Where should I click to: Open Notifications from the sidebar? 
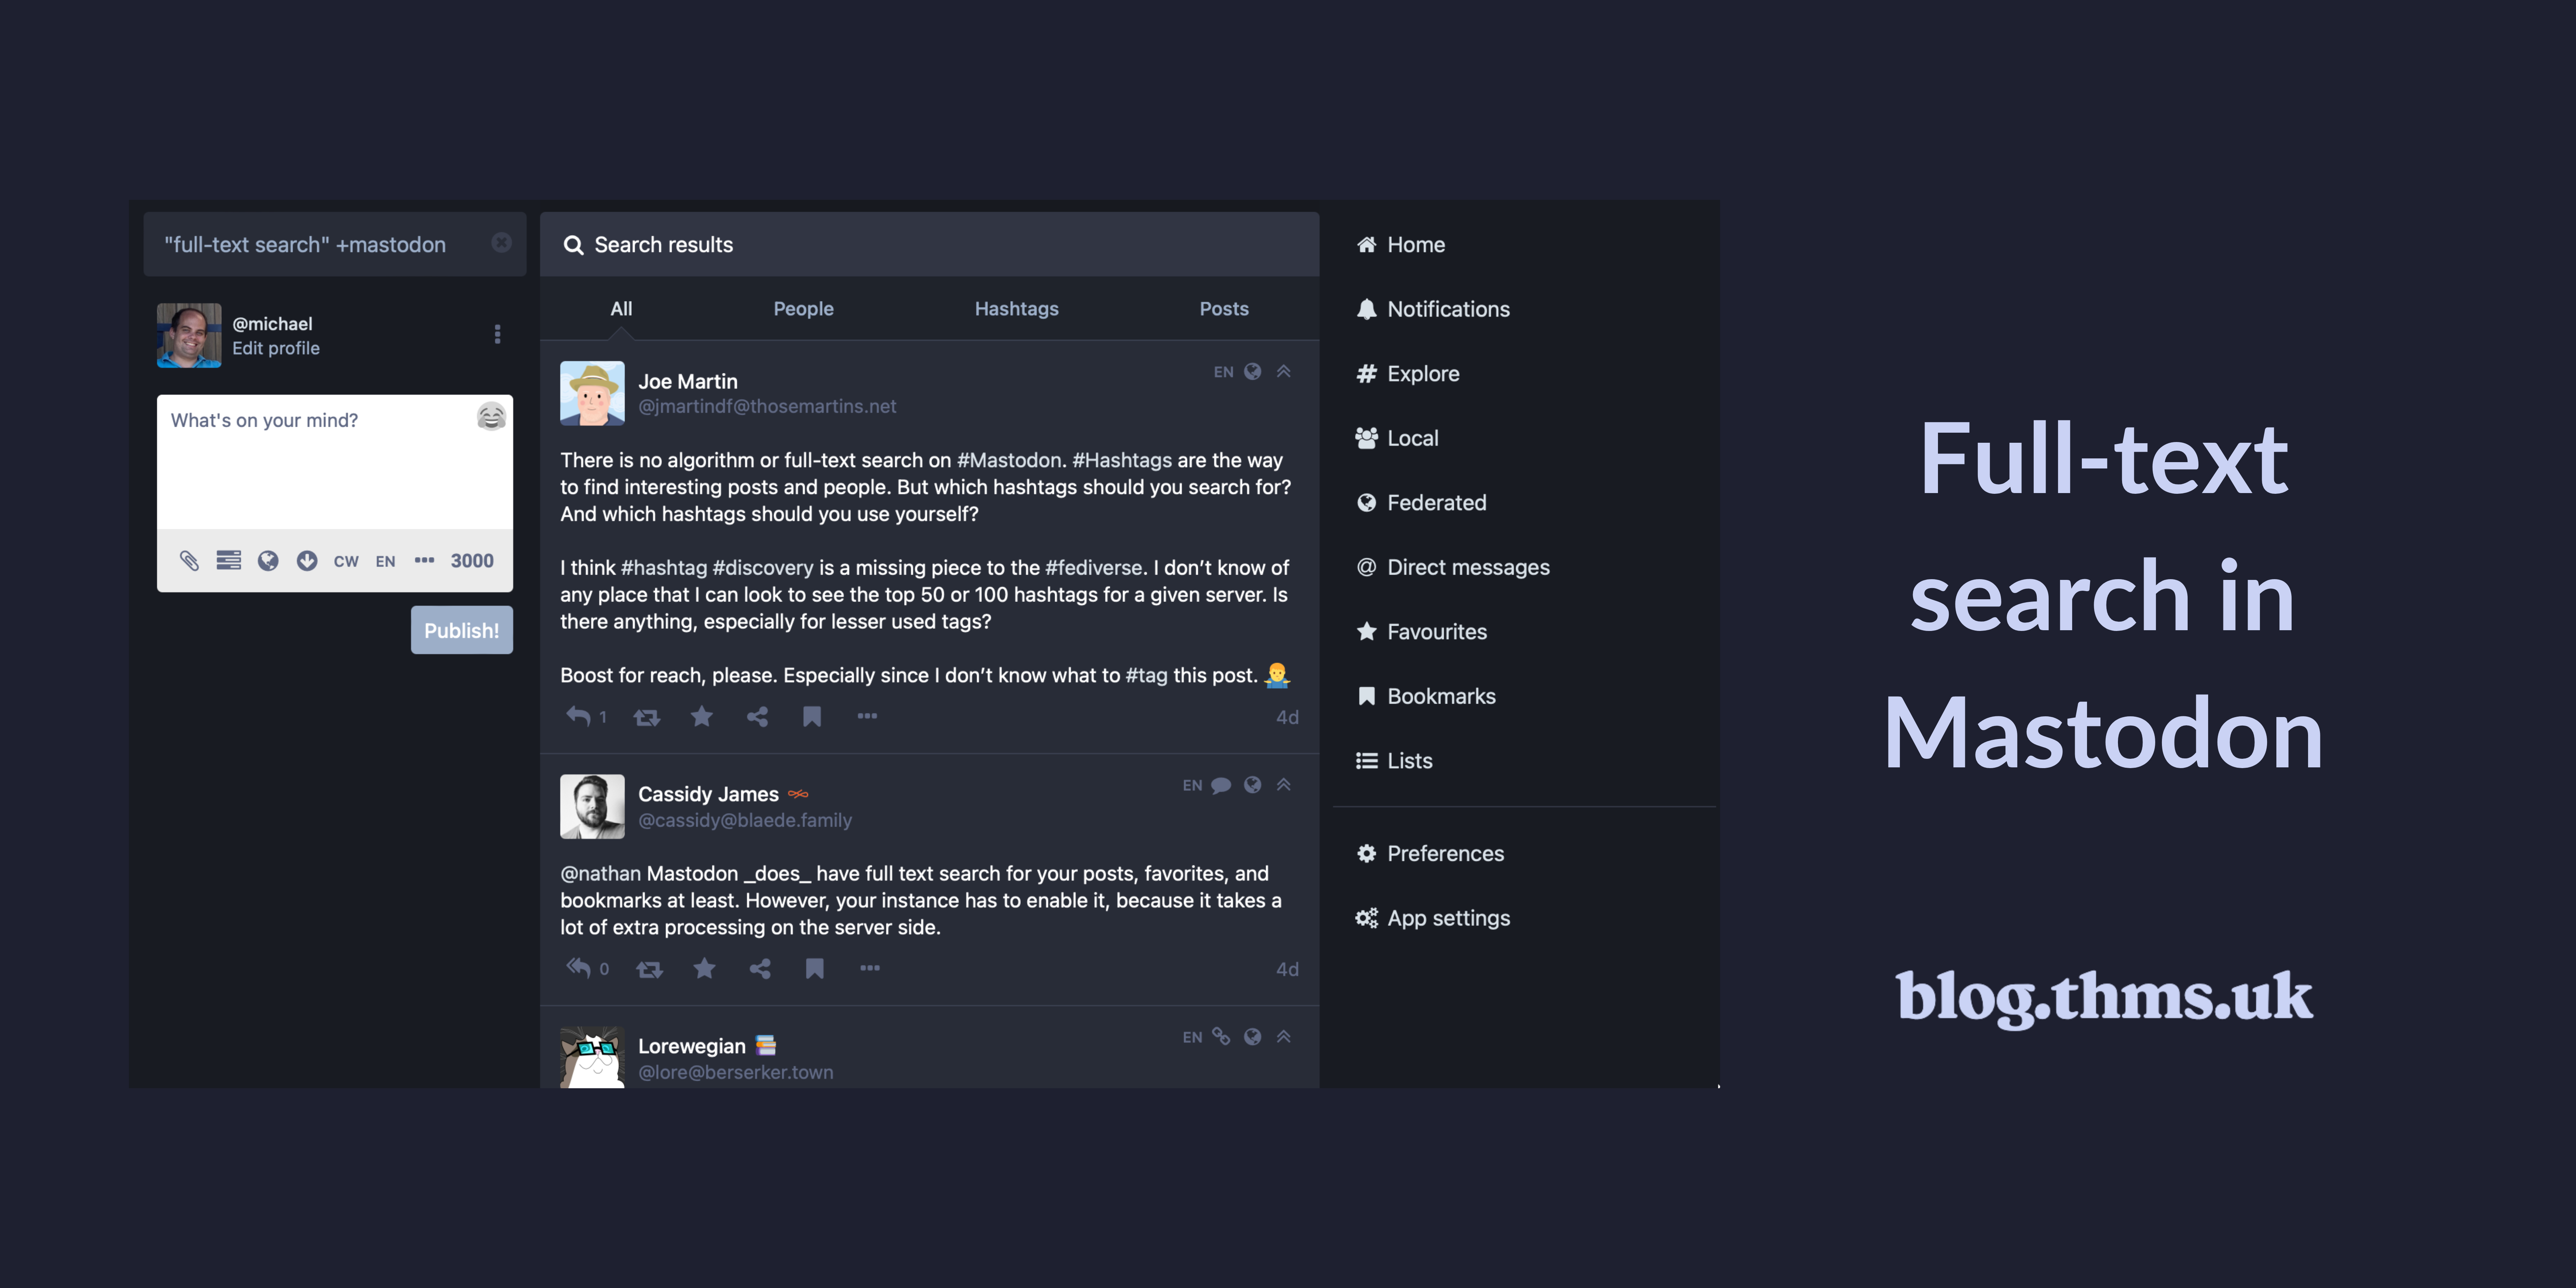[x=1448, y=309]
